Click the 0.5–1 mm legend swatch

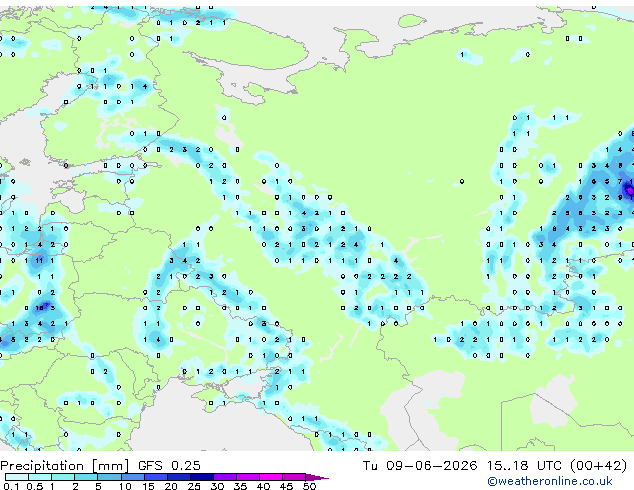point(40,477)
